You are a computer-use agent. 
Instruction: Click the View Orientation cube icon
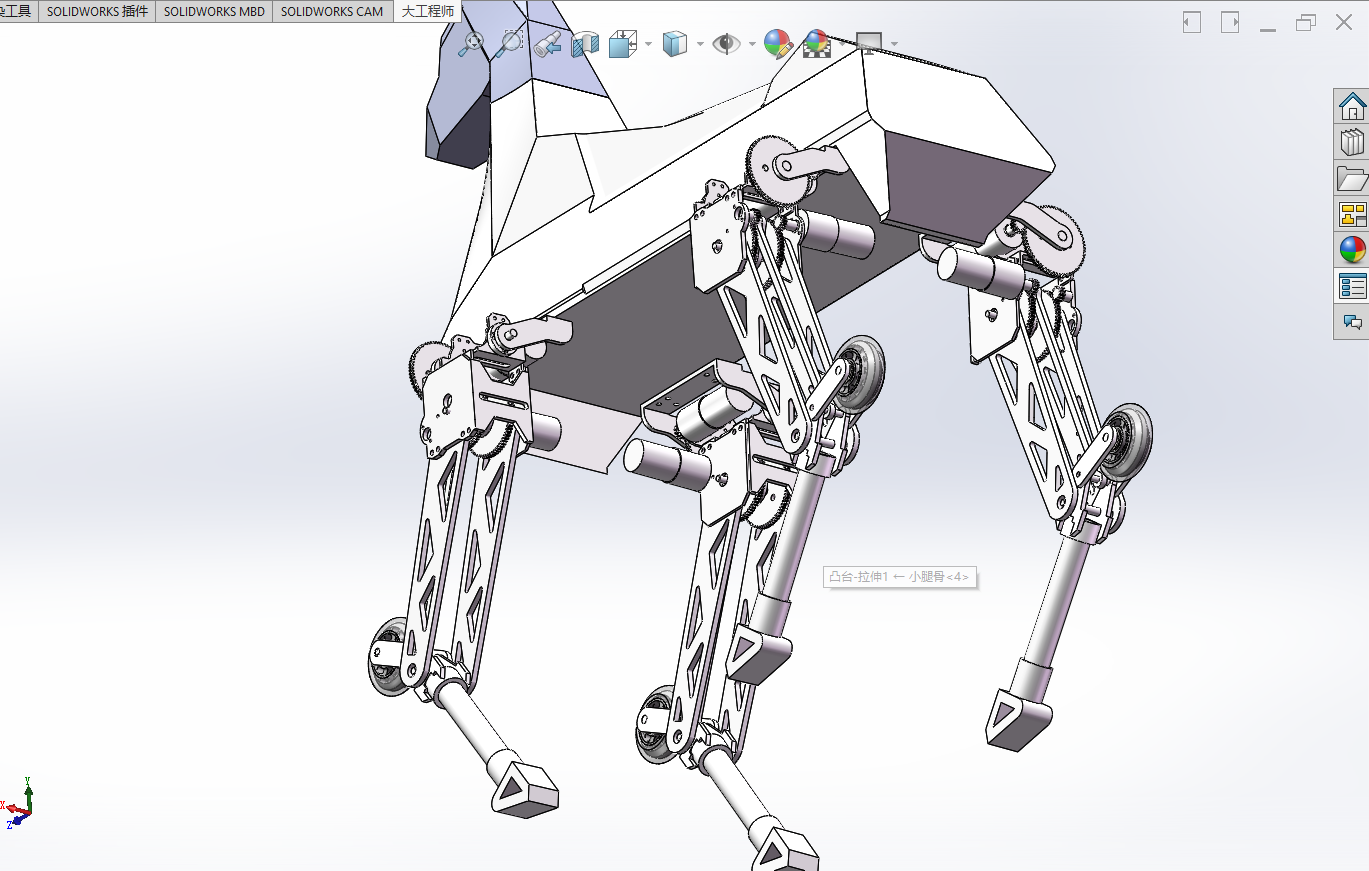pyautogui.click(x=623, y=43)
